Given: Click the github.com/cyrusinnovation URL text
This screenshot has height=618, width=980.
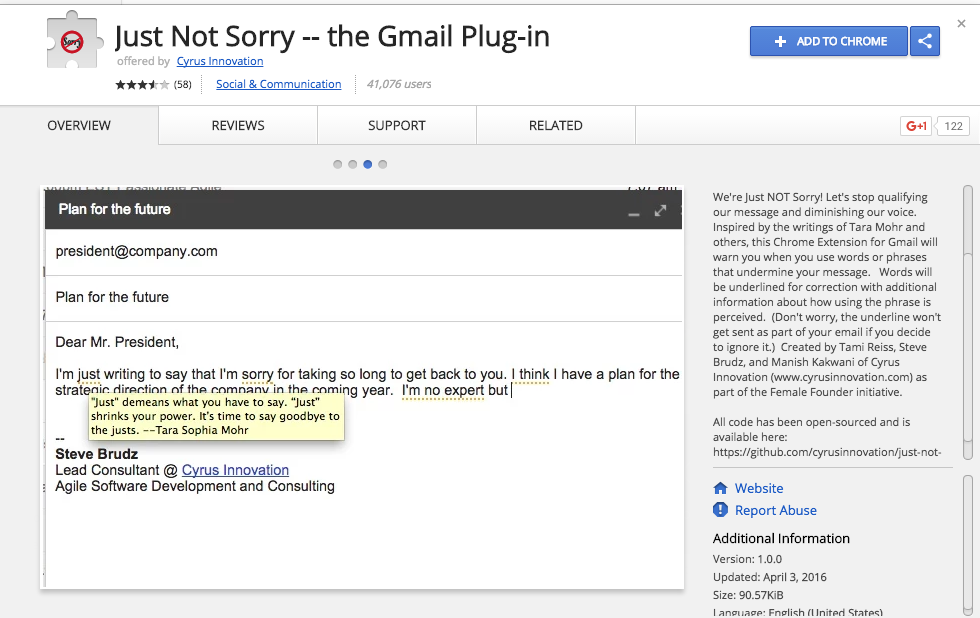Looking at the screenshot, I should pyautogui.click(x=827, y=452).
